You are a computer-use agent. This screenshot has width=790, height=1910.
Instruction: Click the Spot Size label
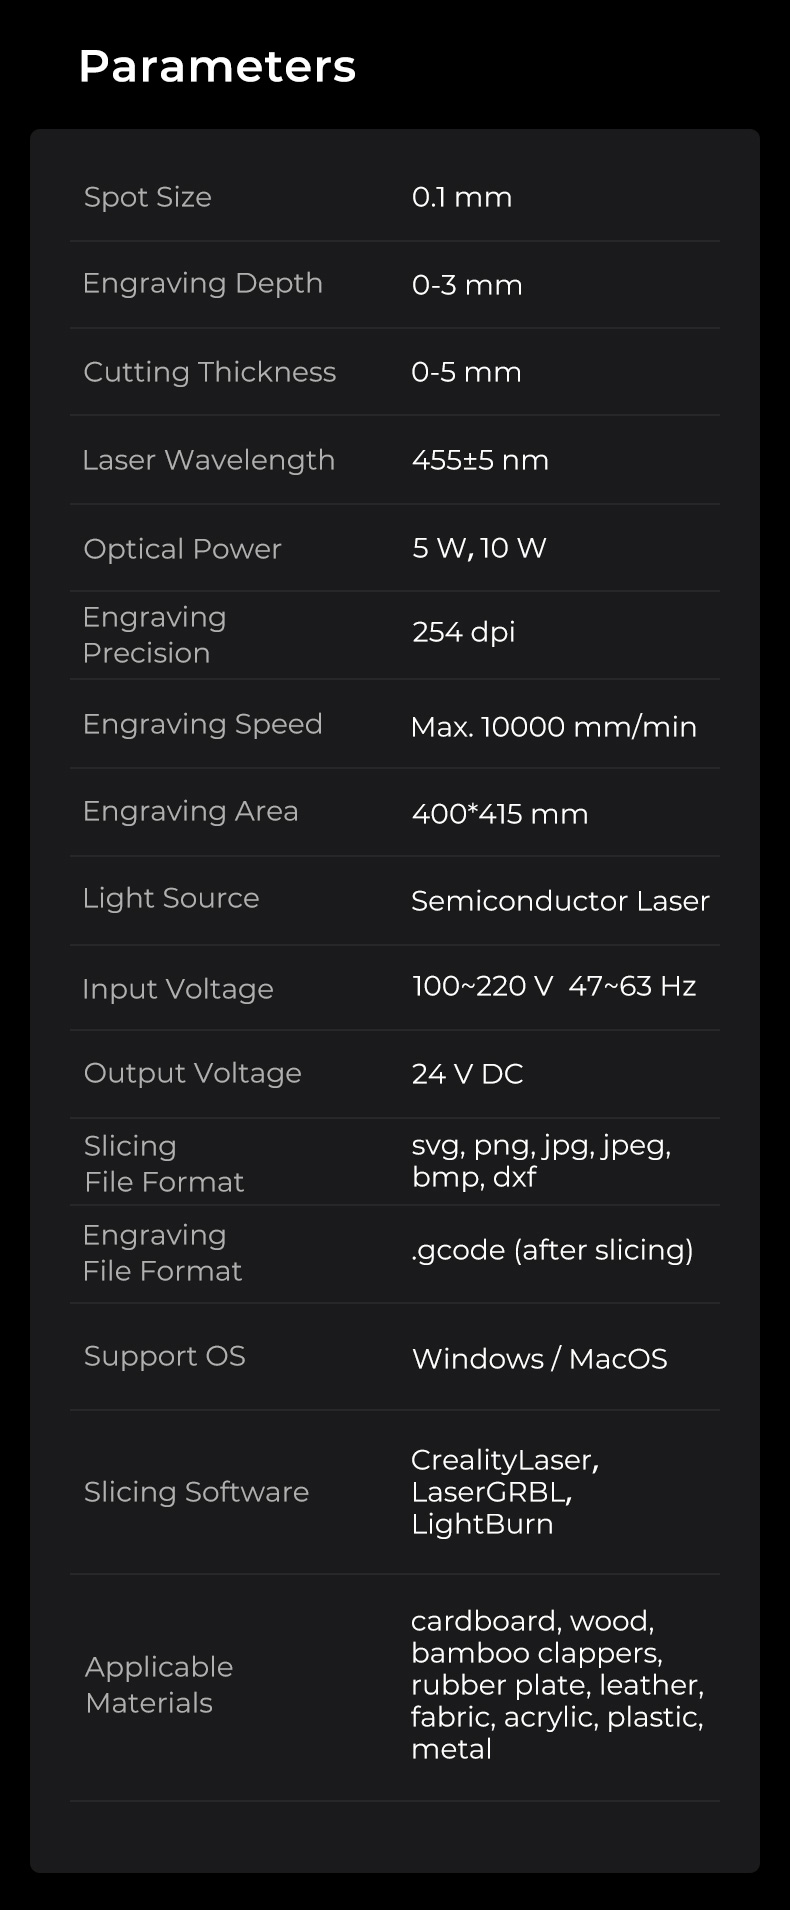[x=148, y=197]
